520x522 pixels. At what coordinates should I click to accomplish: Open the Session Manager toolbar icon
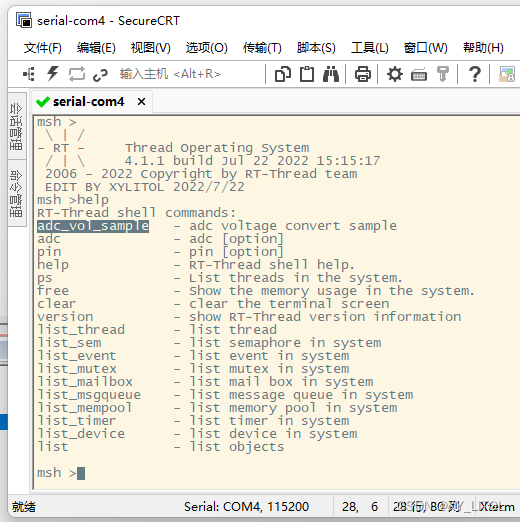(x=29, y=74)
